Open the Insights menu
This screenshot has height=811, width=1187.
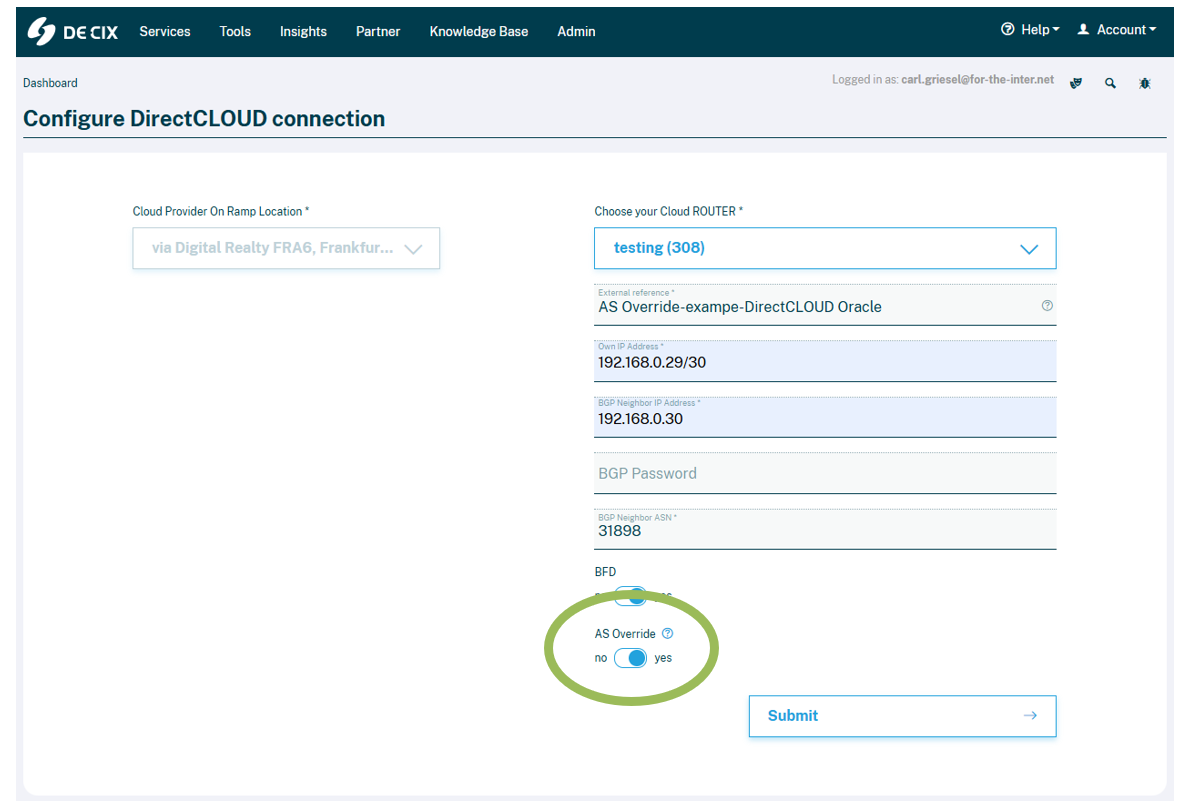point(303,32)
